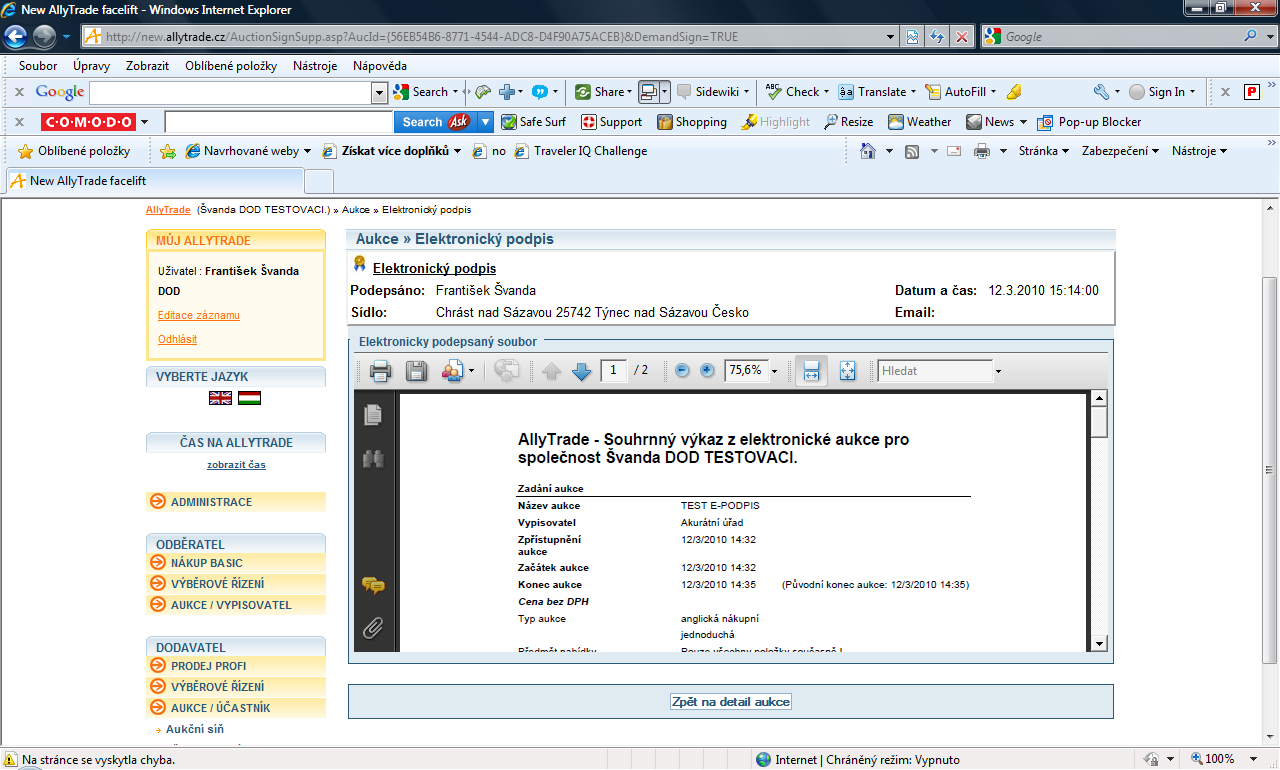
Task: Open the Weather toolbar button
Action: coord(920,122)
